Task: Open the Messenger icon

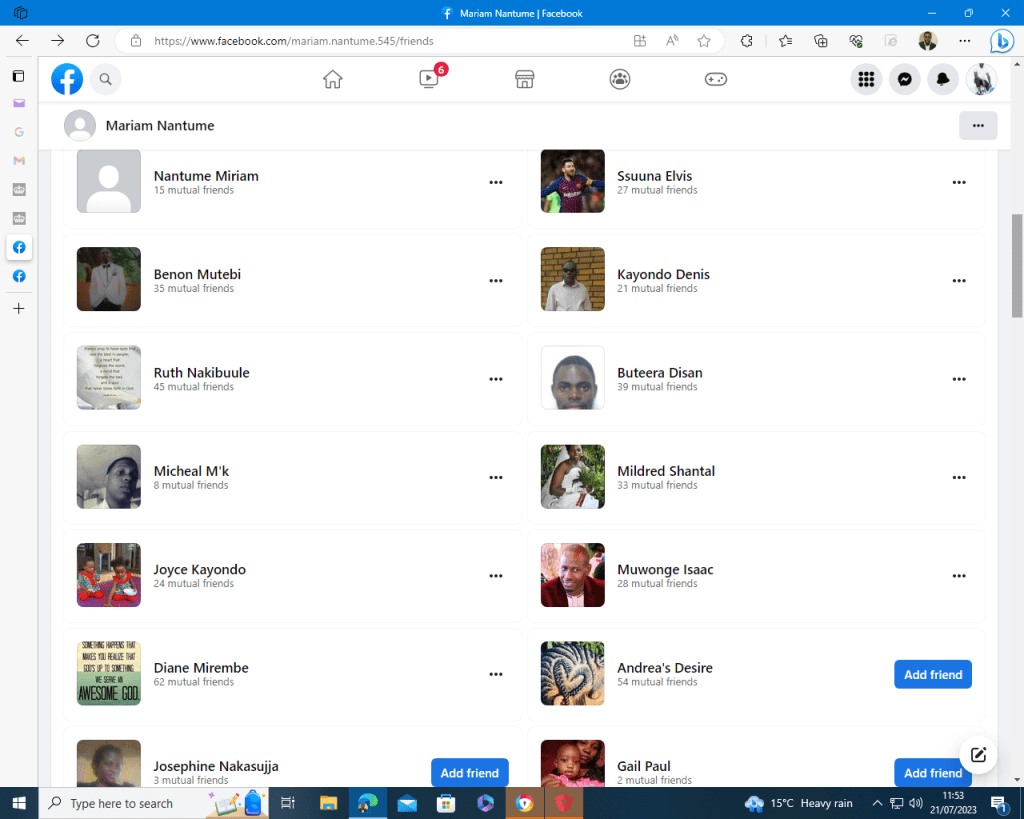Action: point(905,79)
